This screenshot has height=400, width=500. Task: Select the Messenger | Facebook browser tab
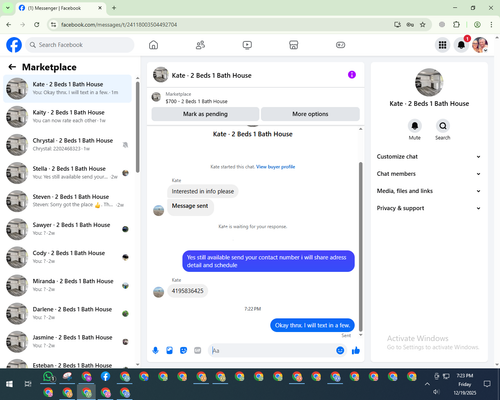[x=61, y=8]
